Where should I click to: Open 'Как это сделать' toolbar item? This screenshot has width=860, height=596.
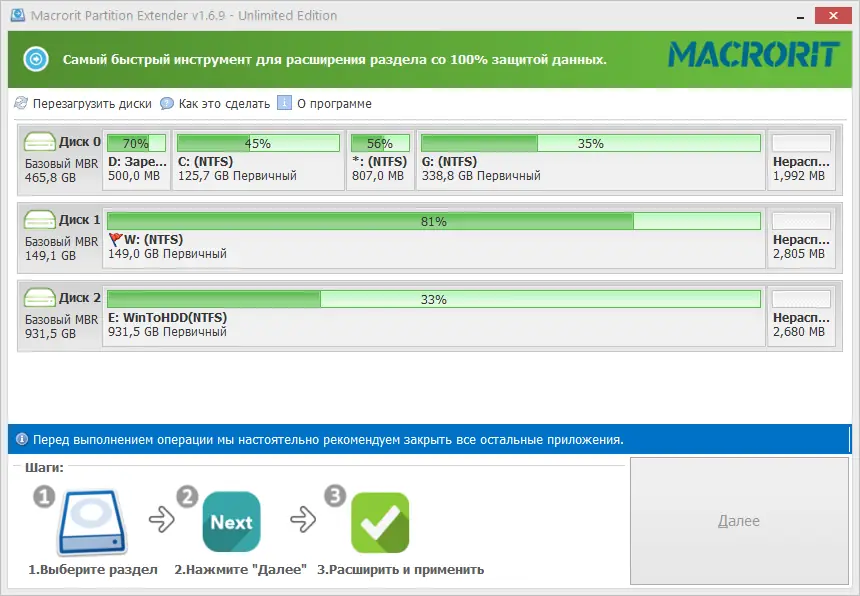[215, 104]
